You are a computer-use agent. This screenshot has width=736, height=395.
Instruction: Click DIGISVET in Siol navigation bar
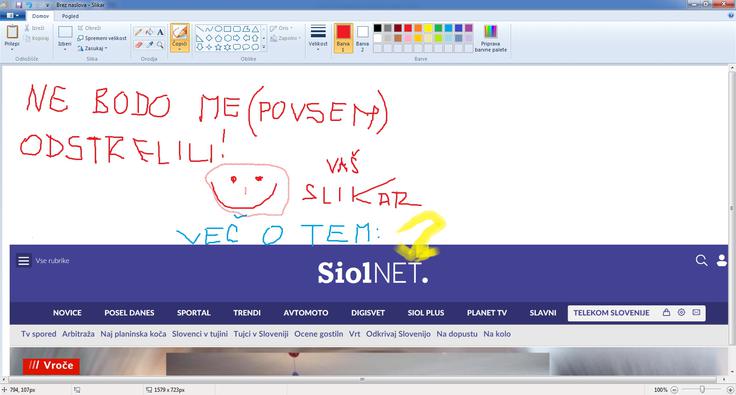(x=368, y=313)
